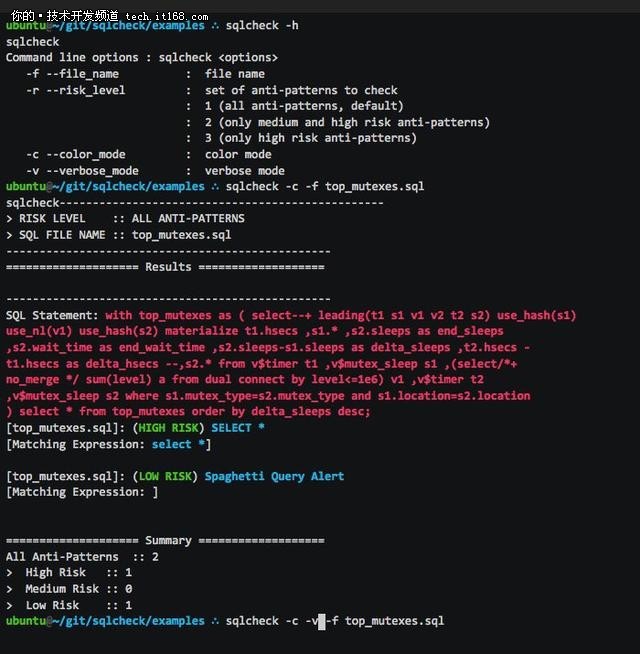
Task: Click the cursor block after '-v' in last command
Action: [x=322, y=621]
